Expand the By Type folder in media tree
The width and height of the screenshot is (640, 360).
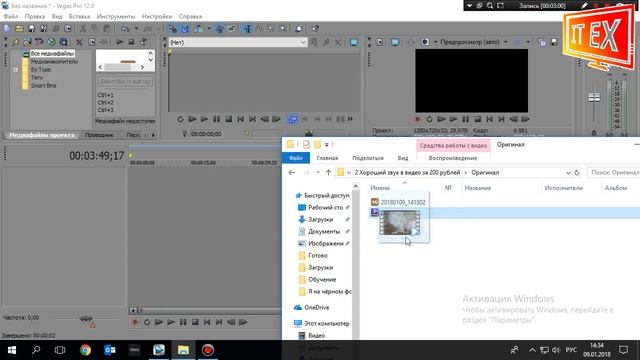[16, 70]
